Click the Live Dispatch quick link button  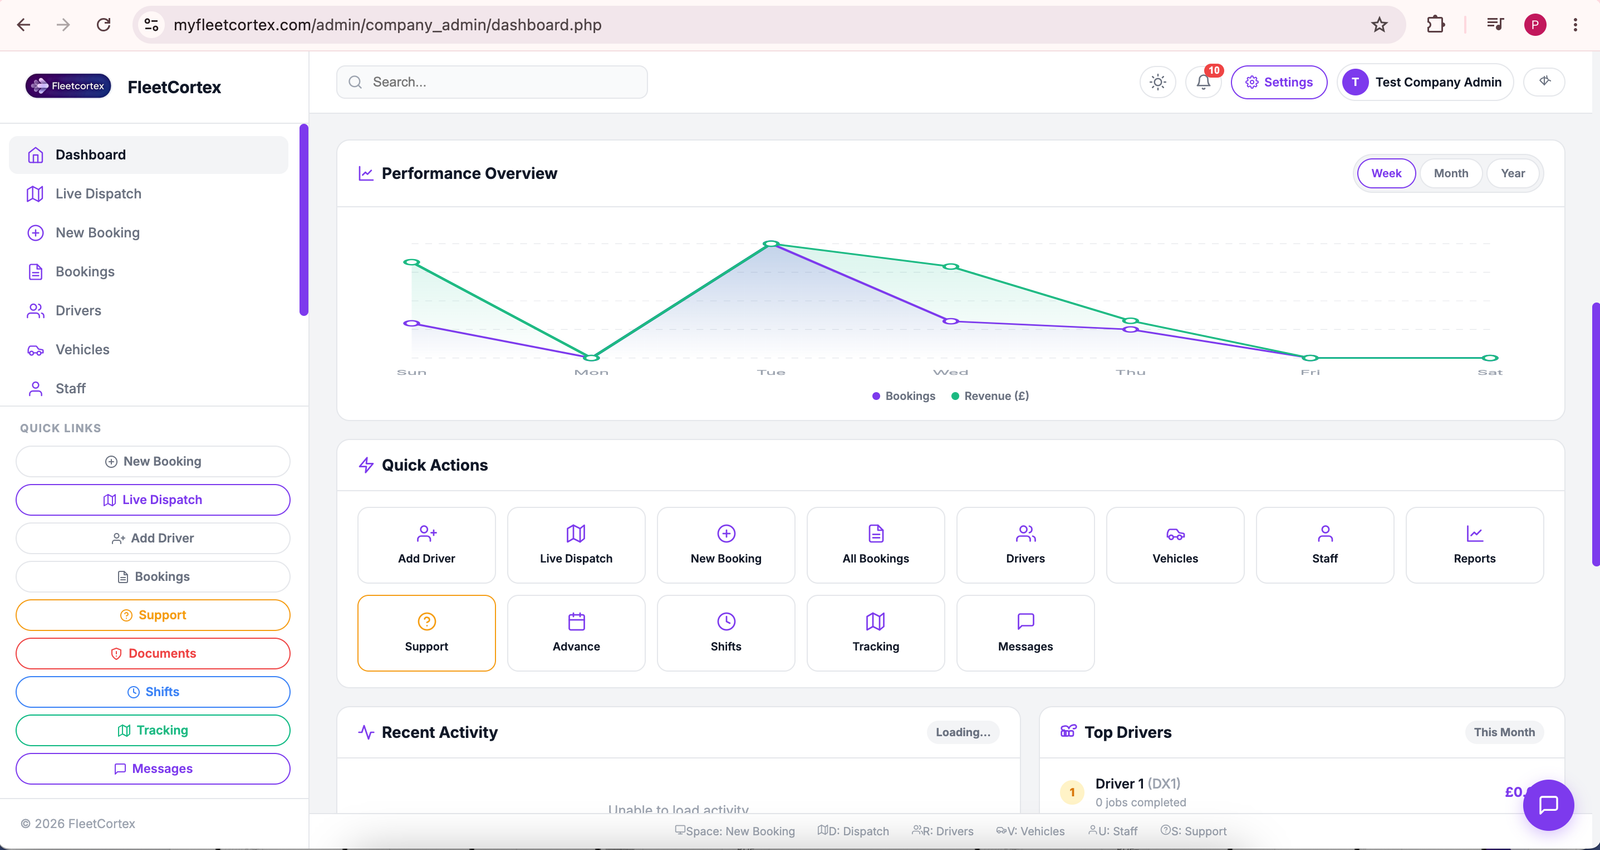(x=153, y=500)
